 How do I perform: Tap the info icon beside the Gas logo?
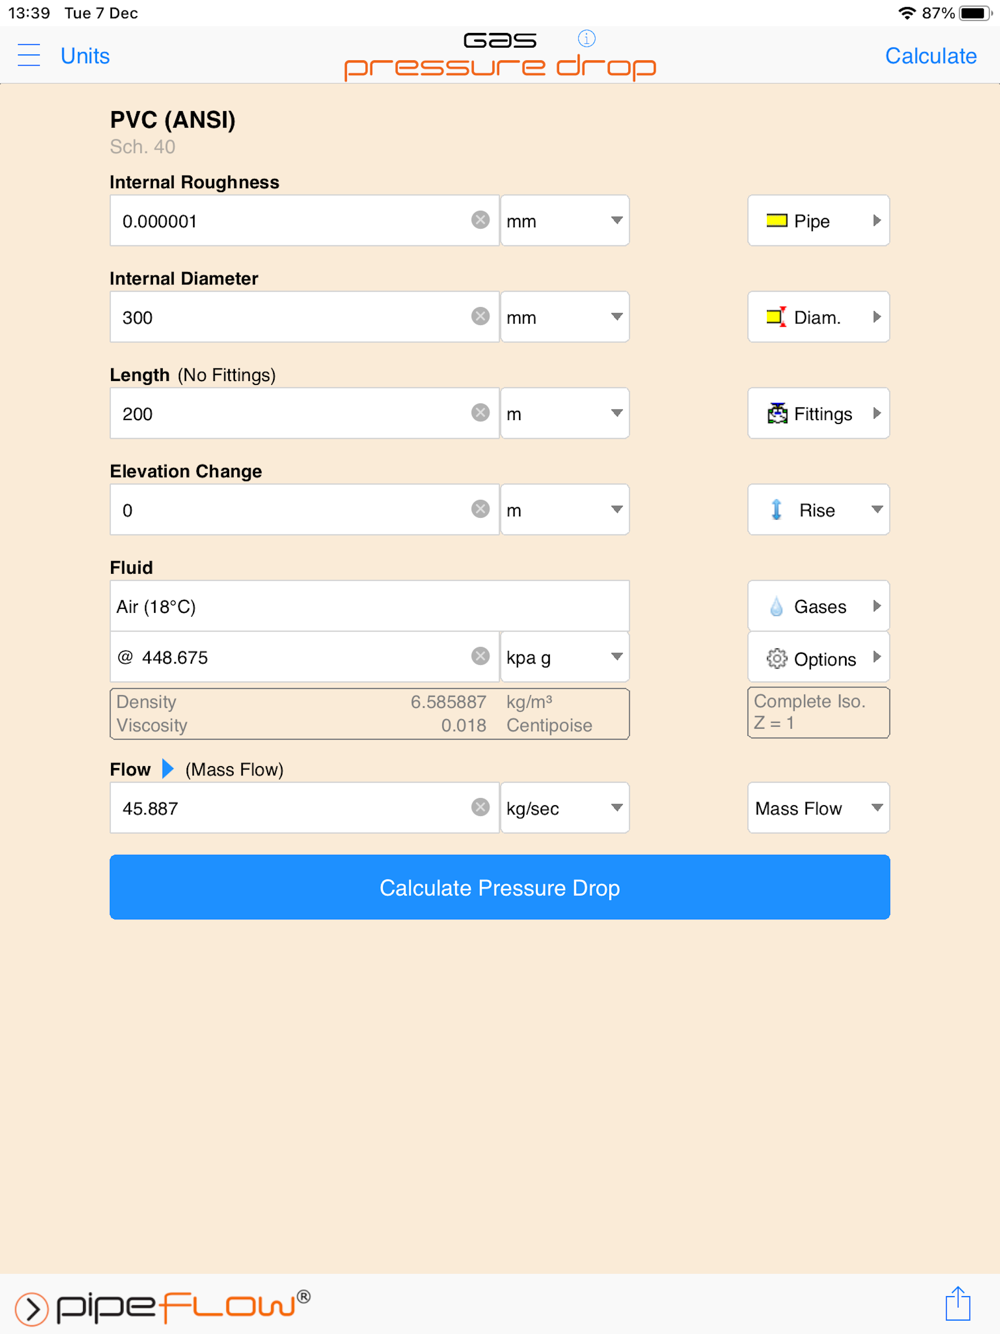pos(587,38)
